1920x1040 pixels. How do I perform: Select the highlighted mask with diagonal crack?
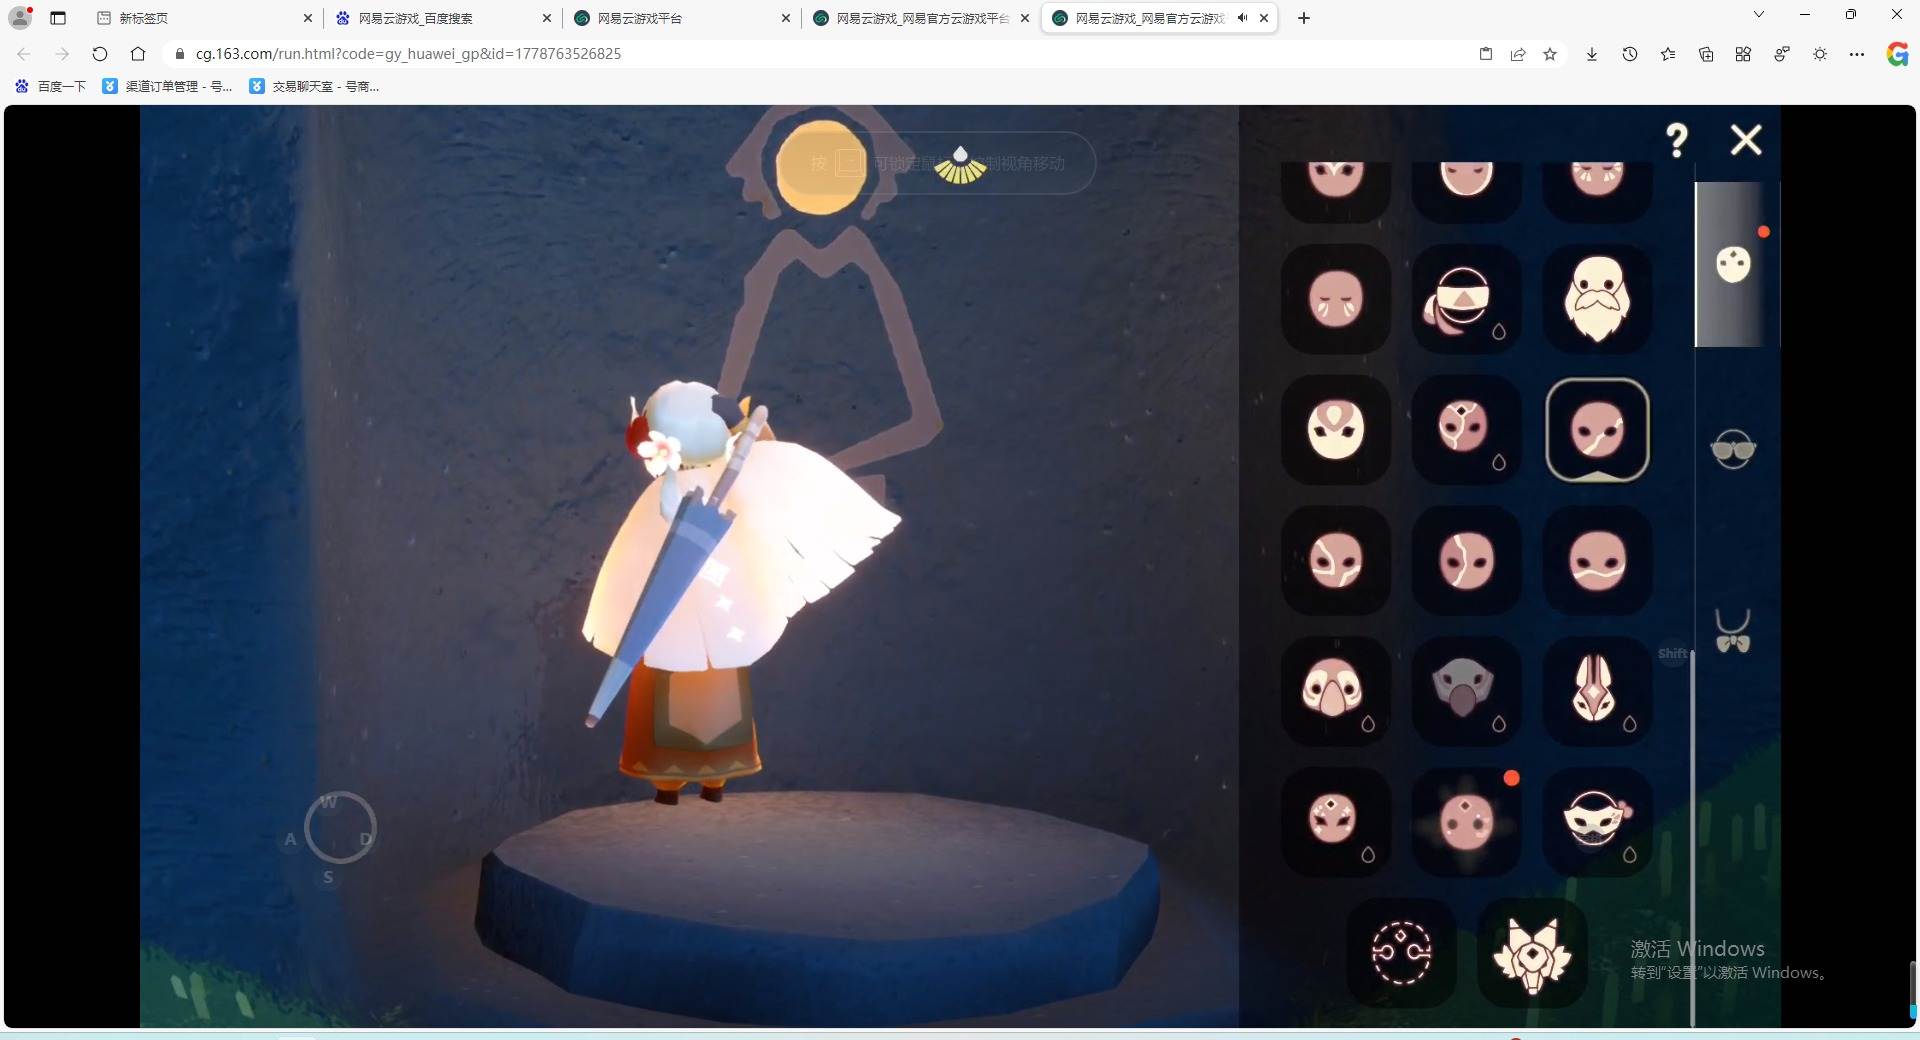click(1597, 430)
